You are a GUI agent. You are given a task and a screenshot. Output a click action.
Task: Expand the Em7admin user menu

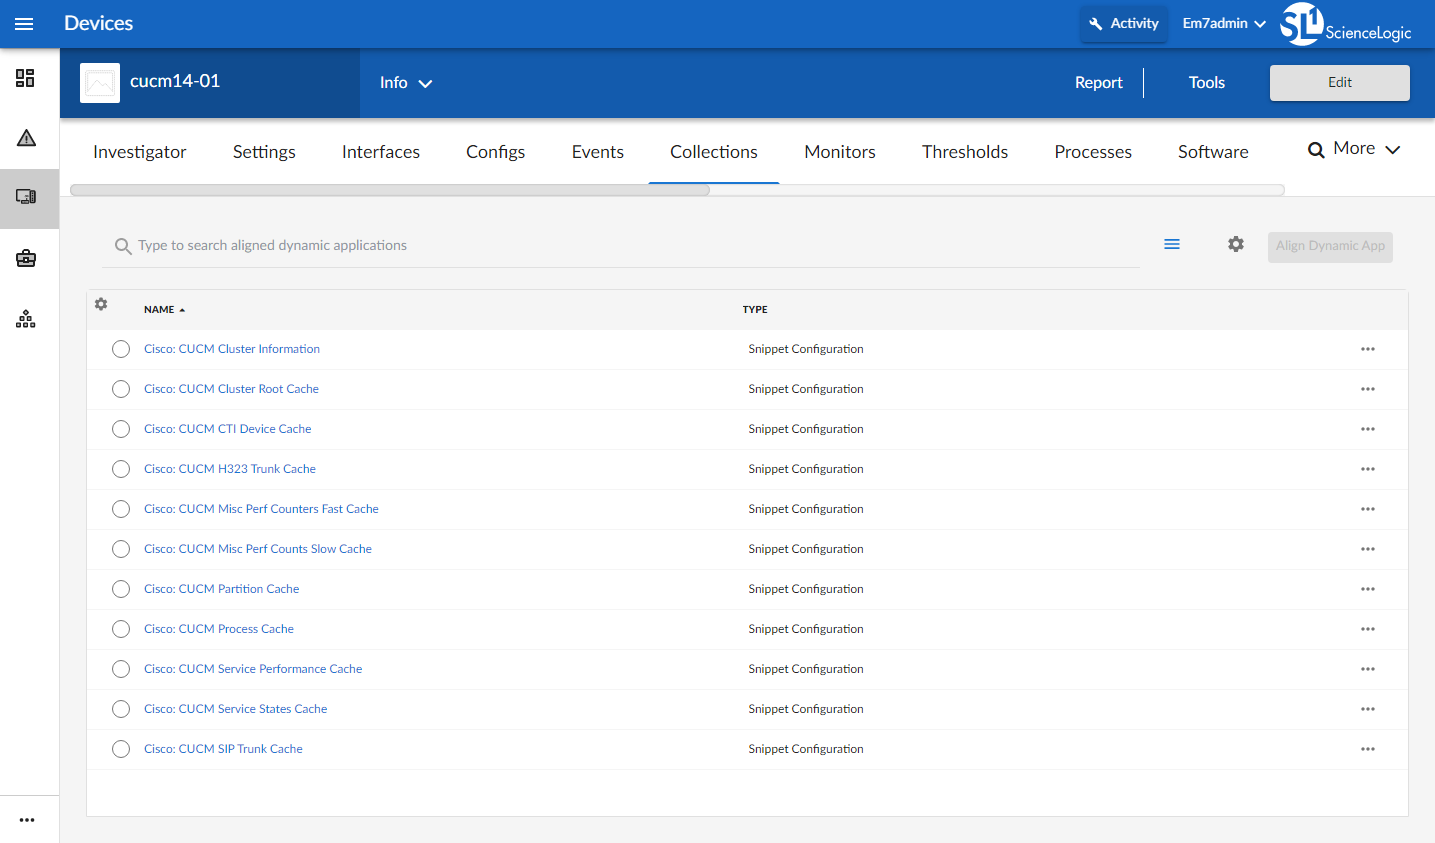pos(1223,24)
